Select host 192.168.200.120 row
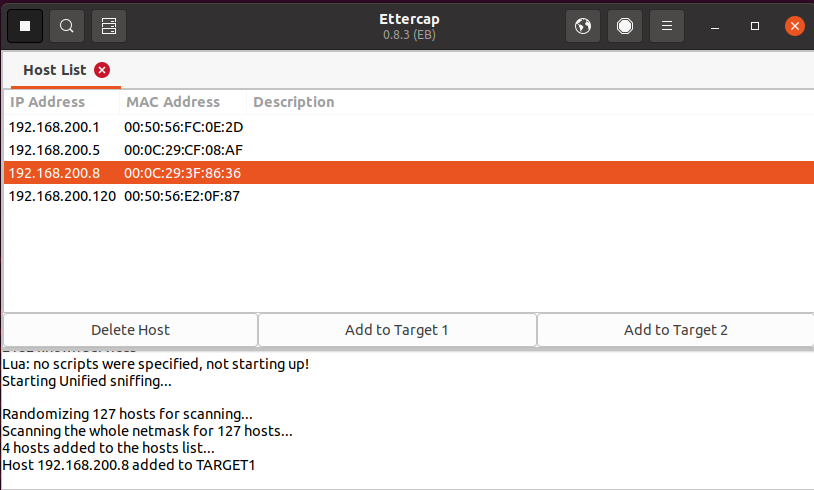 tap(60, 196)
